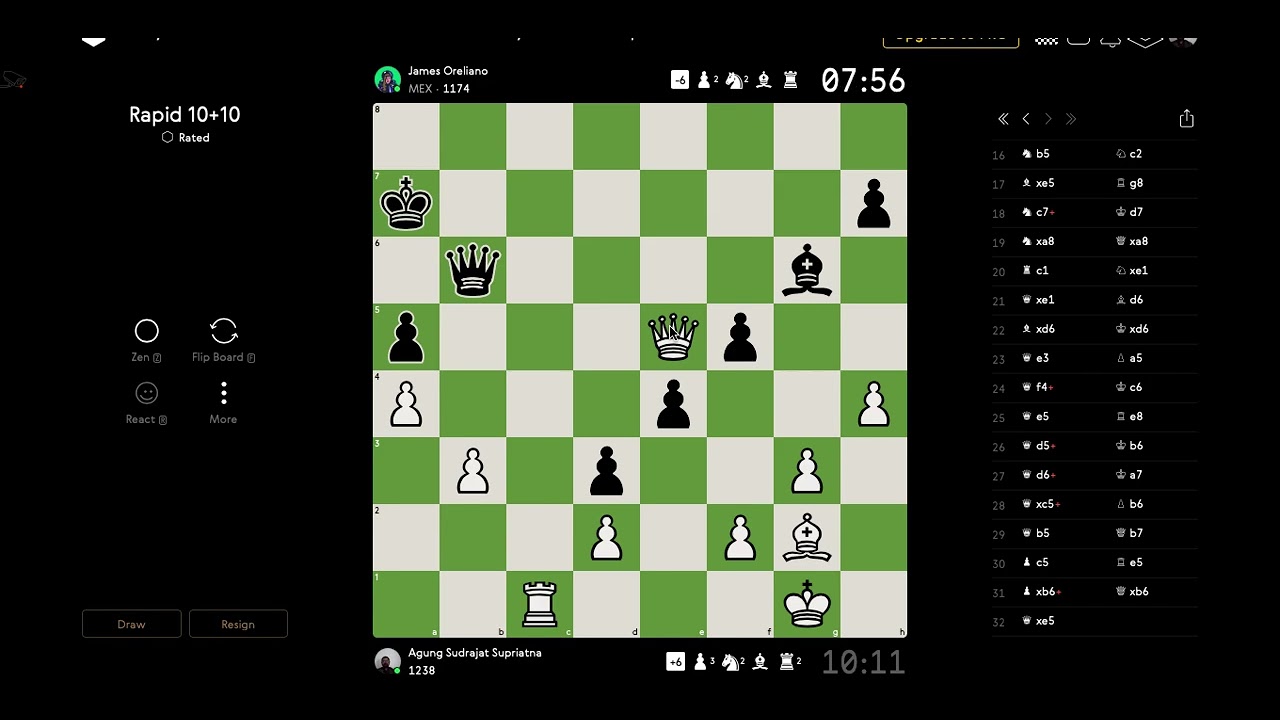Select move 27 black king a7

(x=1128, y=475)
